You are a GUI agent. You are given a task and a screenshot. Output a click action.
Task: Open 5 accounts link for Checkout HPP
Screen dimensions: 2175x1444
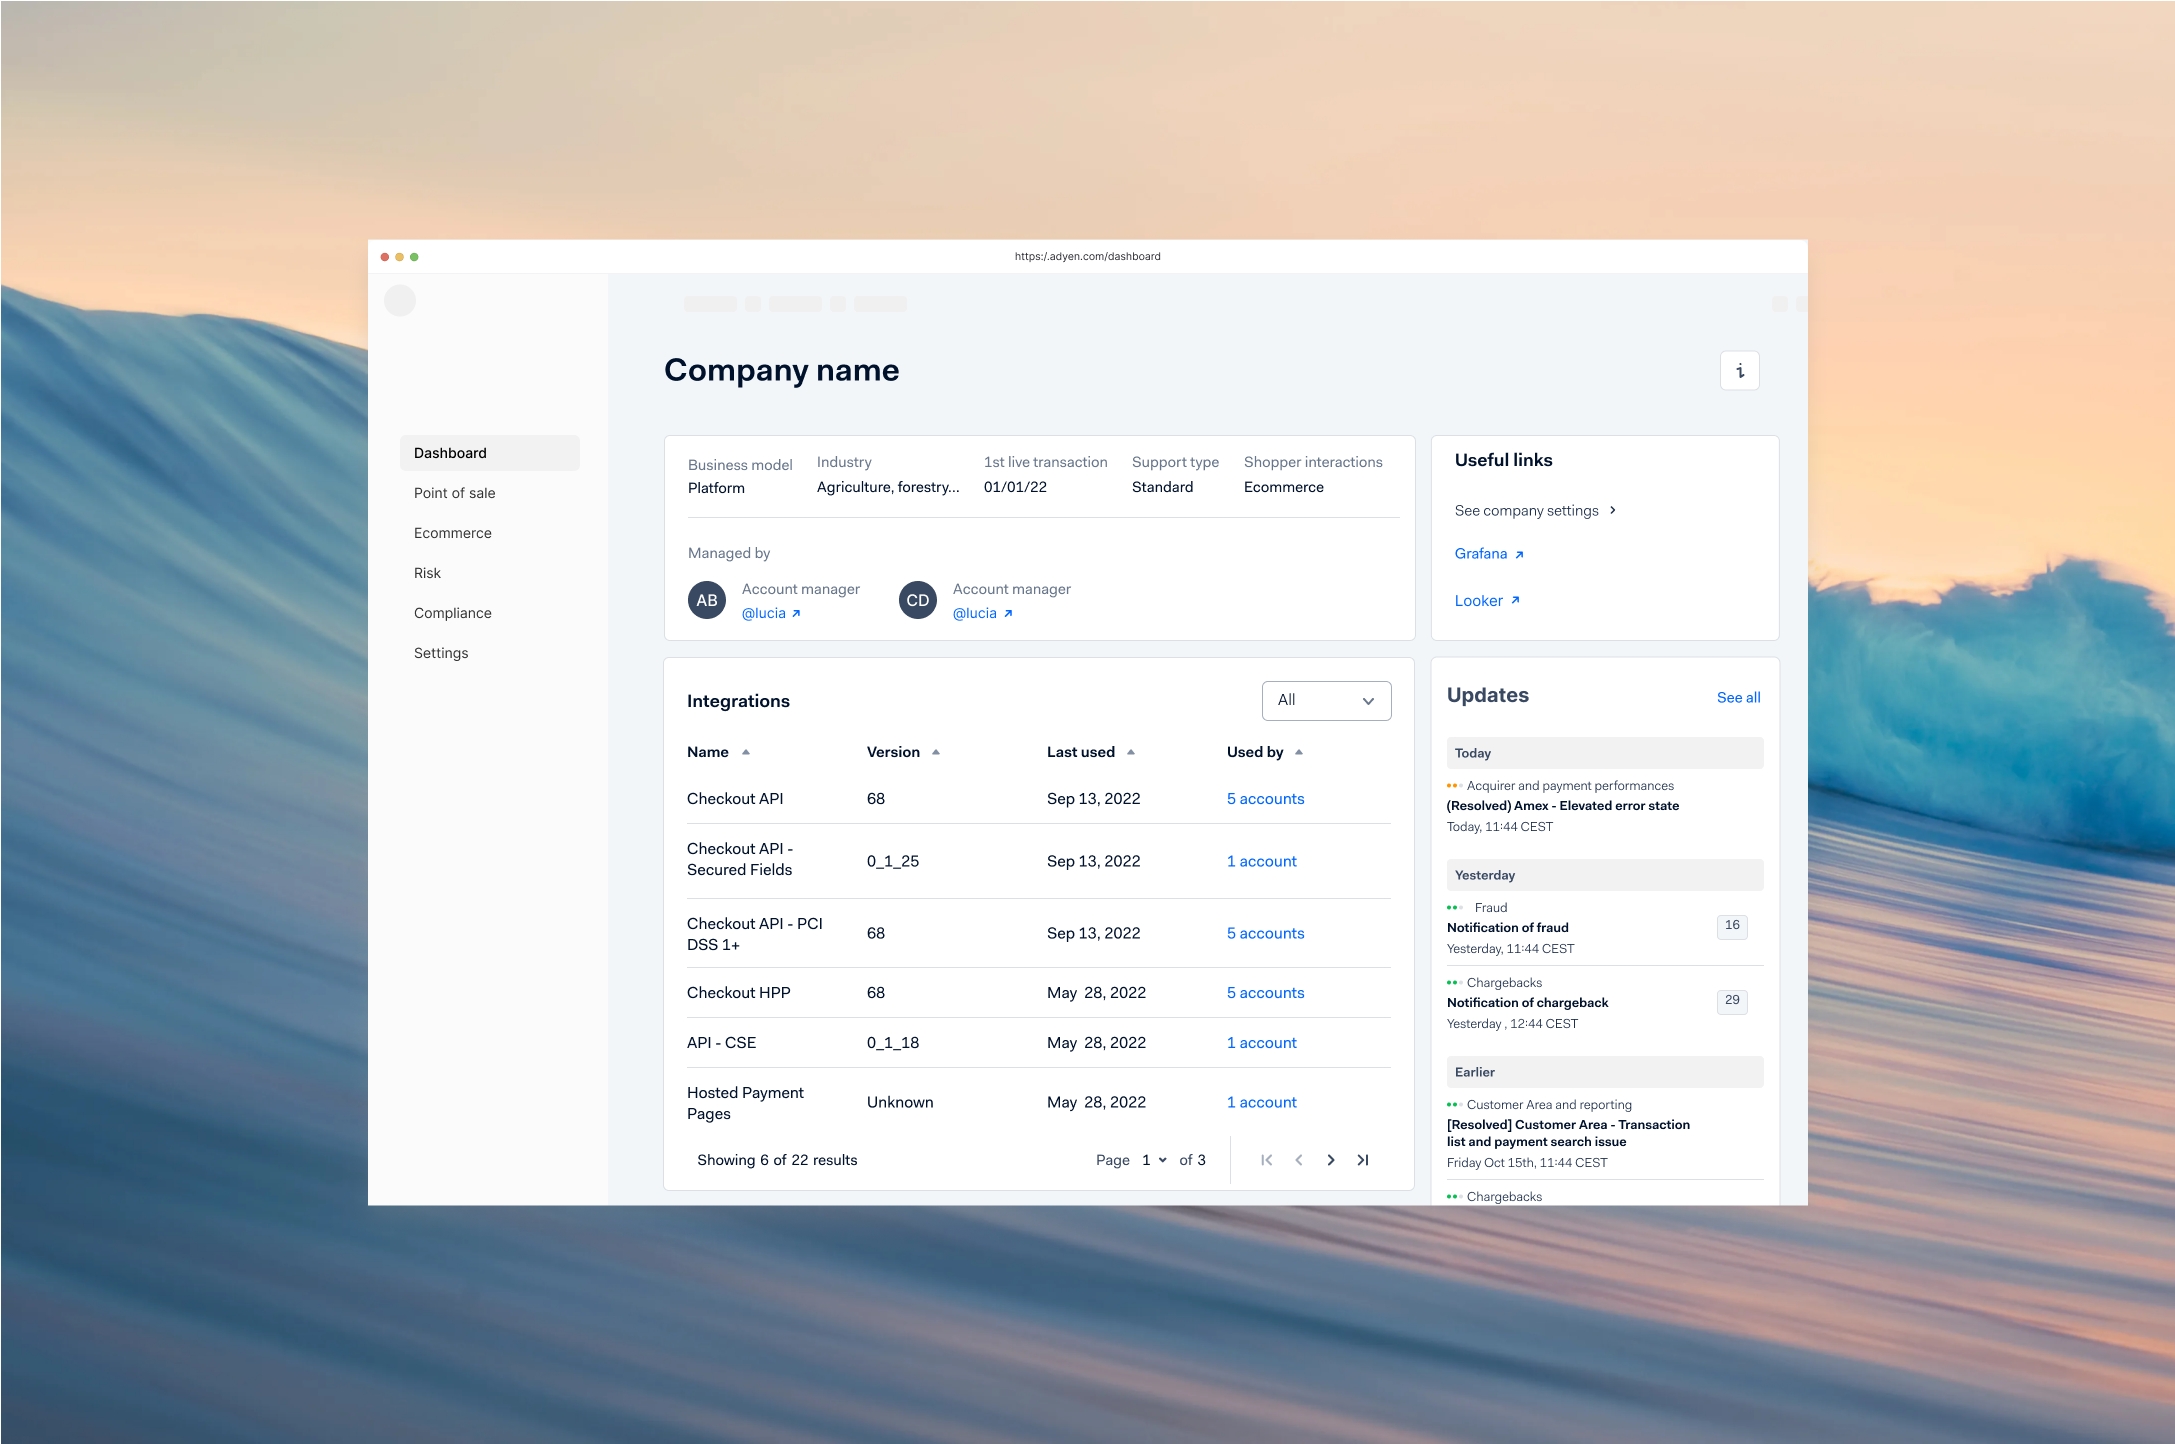pos(1265,993)
